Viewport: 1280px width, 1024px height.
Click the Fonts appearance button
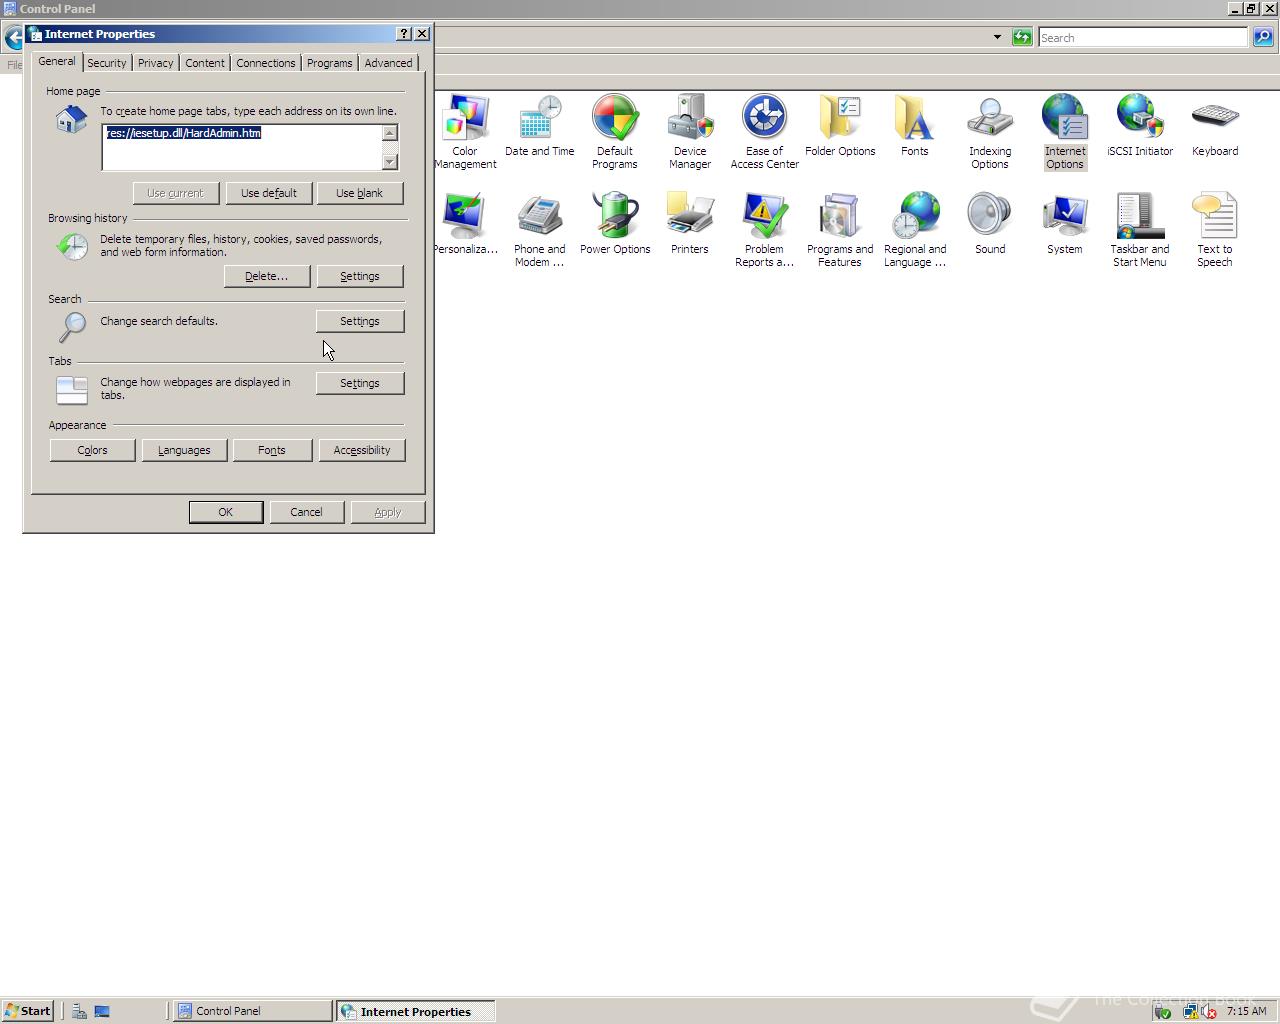point(272,450)
